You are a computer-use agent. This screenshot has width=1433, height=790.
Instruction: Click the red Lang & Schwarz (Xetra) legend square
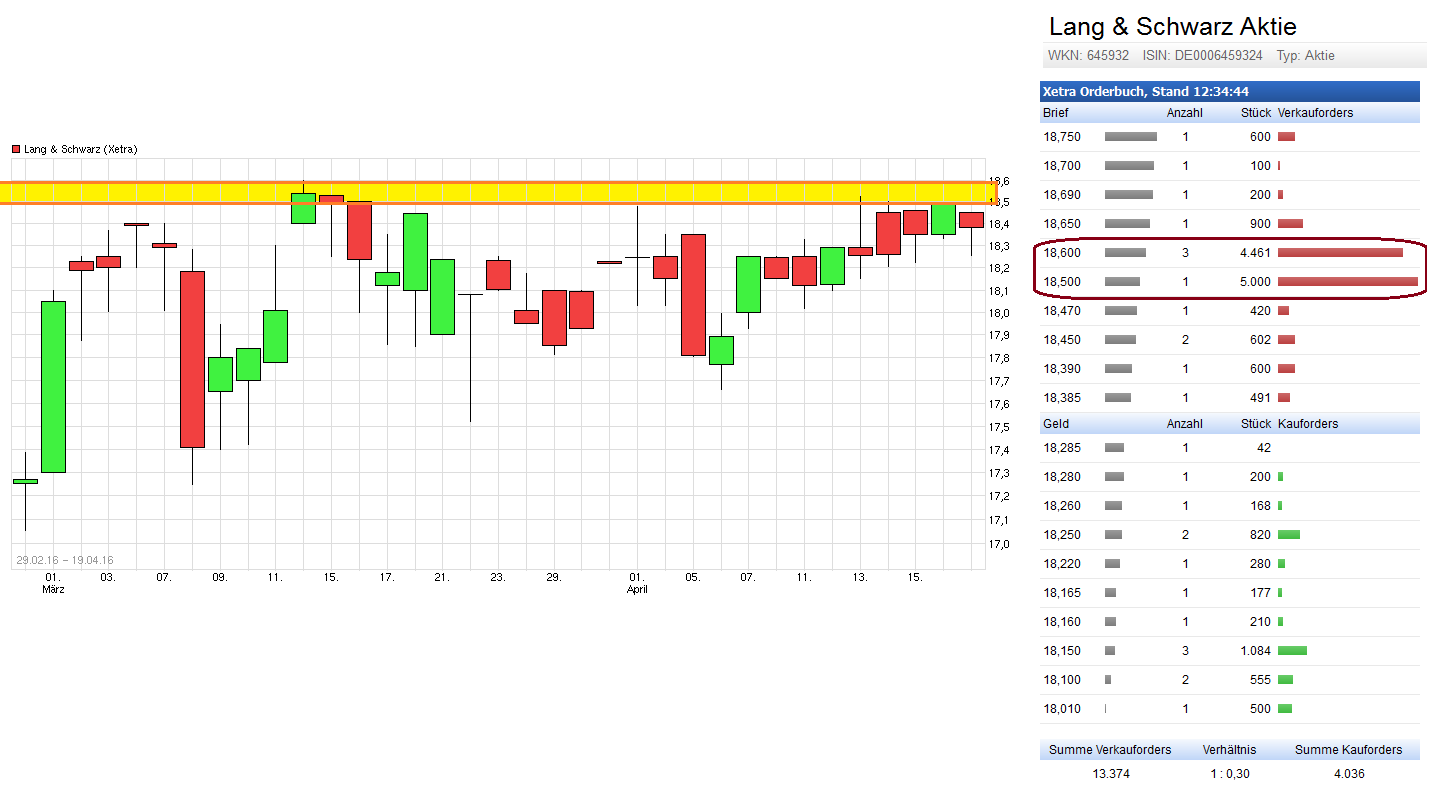[x=16, y=149]
